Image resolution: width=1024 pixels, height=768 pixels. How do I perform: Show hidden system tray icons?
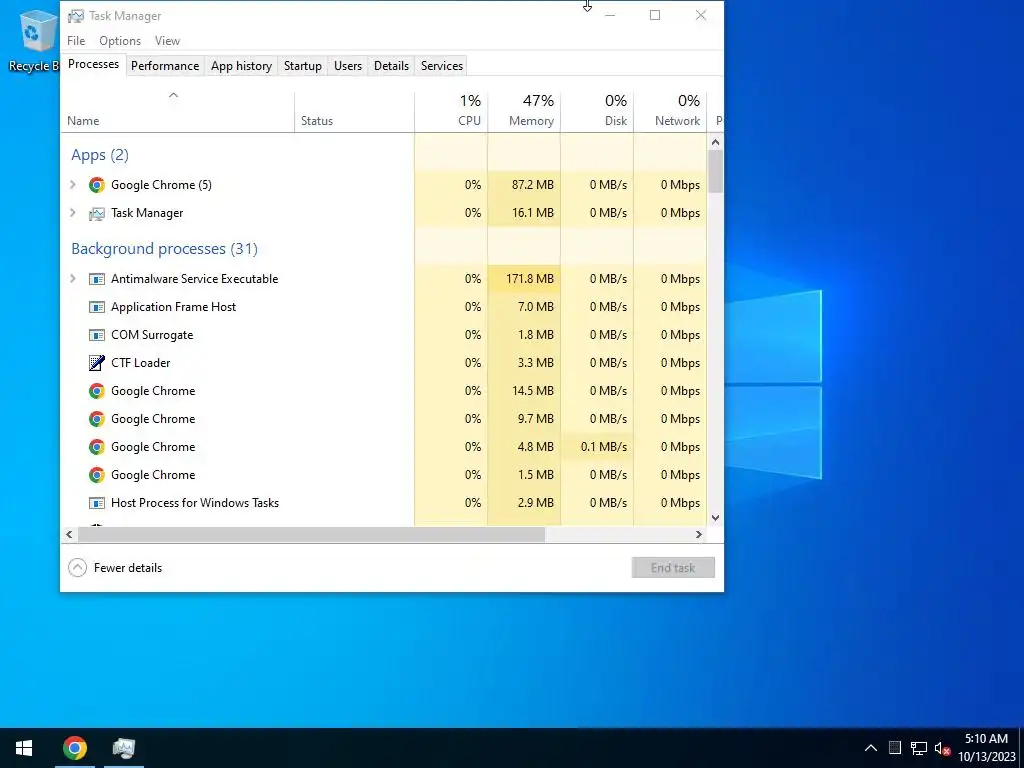(871, 748)
